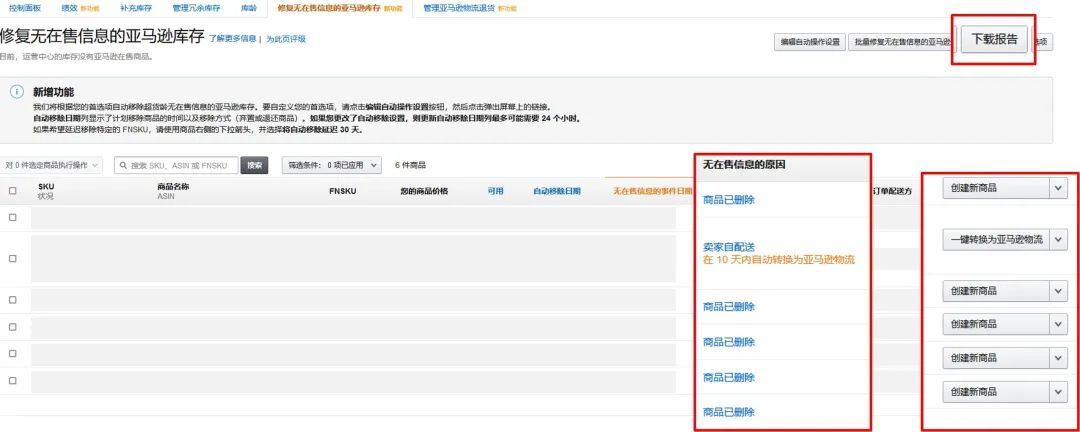
Task: Click the 批量修复无在售信息的亚马逊 button
Action: pos(902,42)
